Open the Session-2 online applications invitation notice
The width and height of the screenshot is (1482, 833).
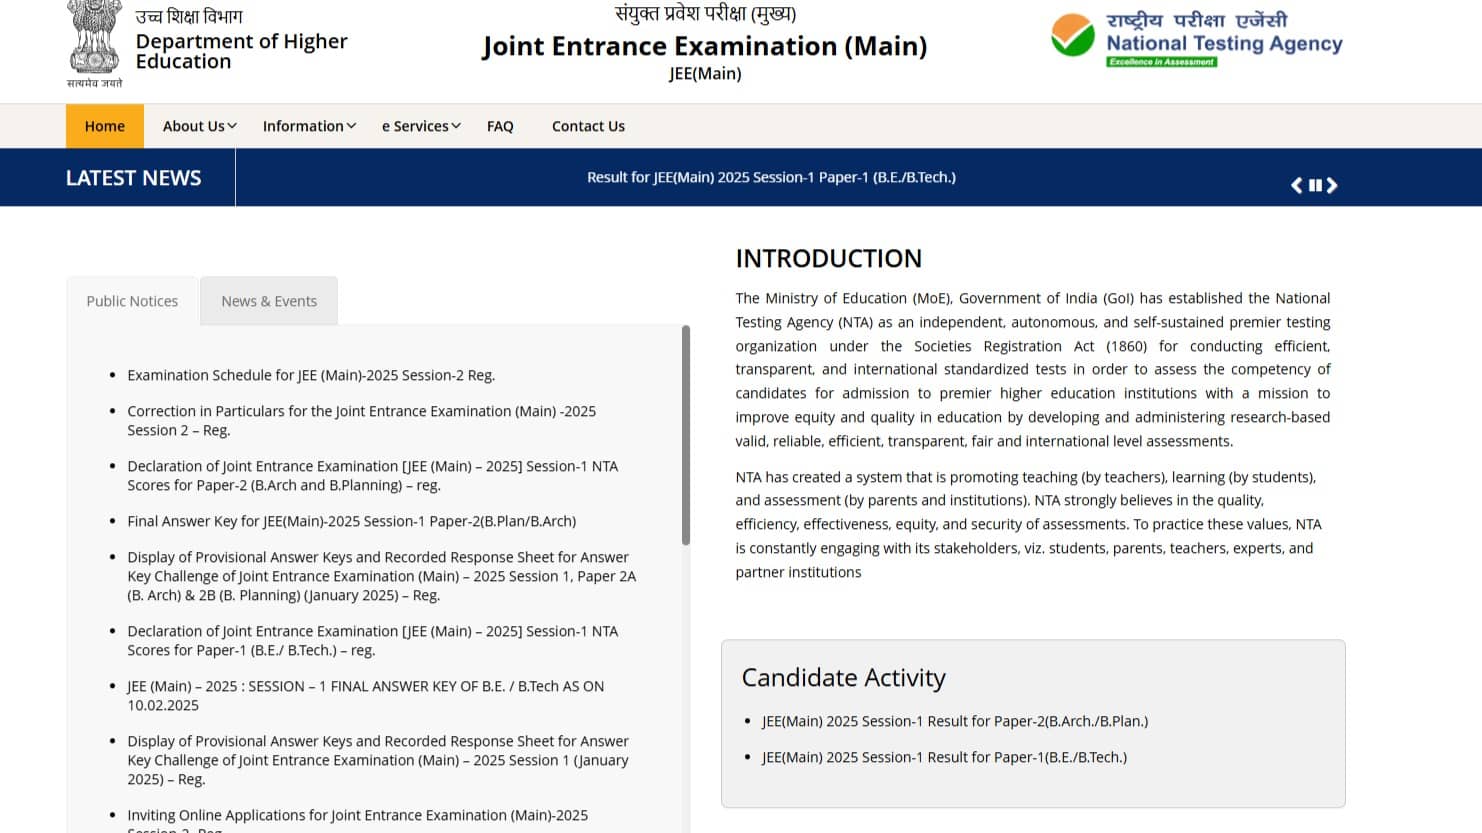pos(357,815)
